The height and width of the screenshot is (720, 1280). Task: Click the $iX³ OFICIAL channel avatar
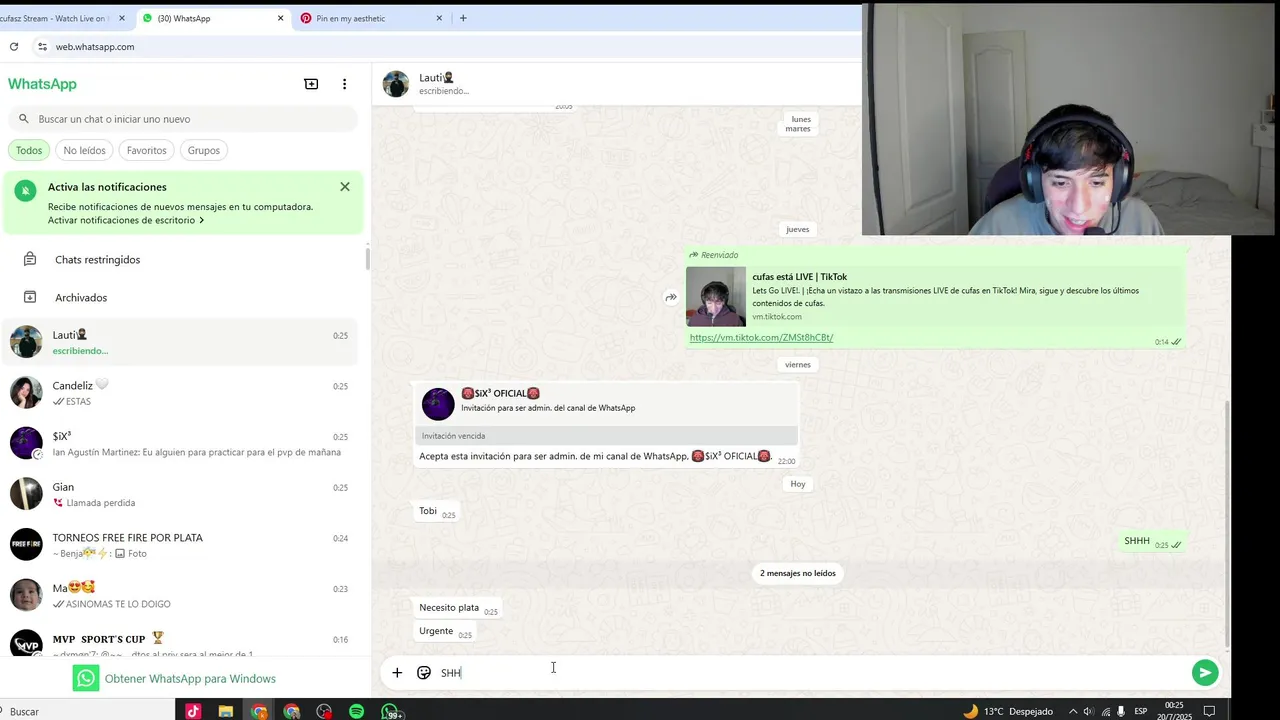click(438, 404)
